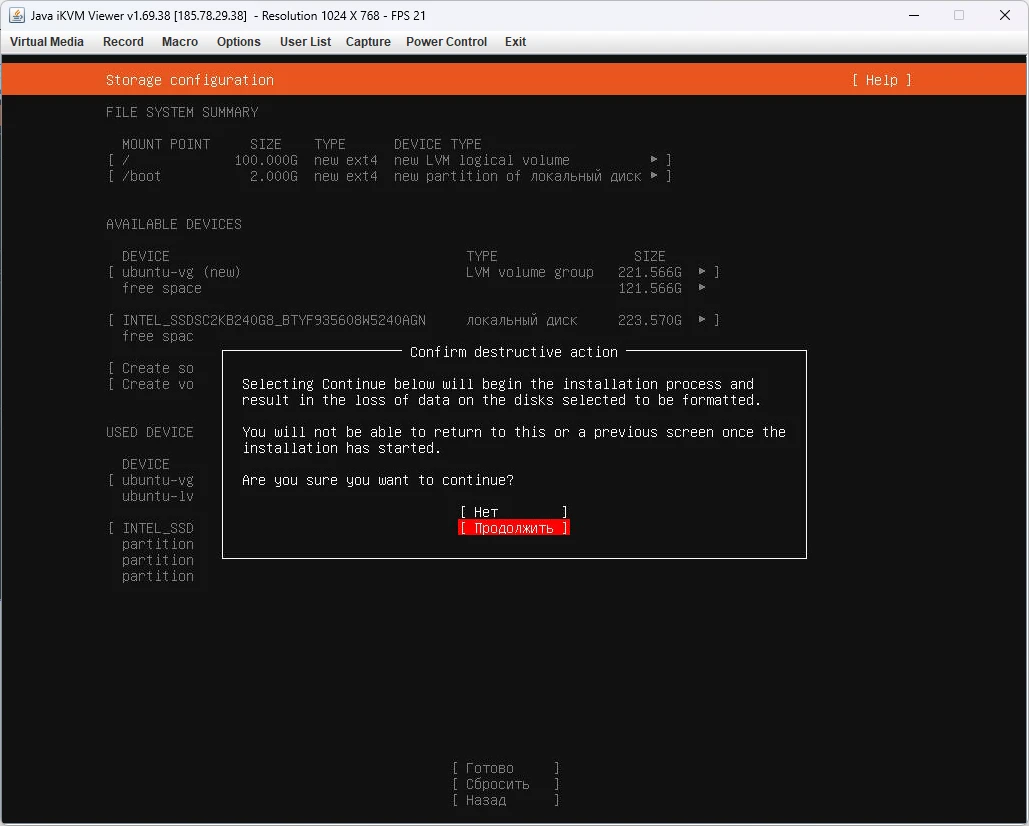Click the Назад back button
Viewport: 1029px width, 826px height.
click(x=505, y=800)
